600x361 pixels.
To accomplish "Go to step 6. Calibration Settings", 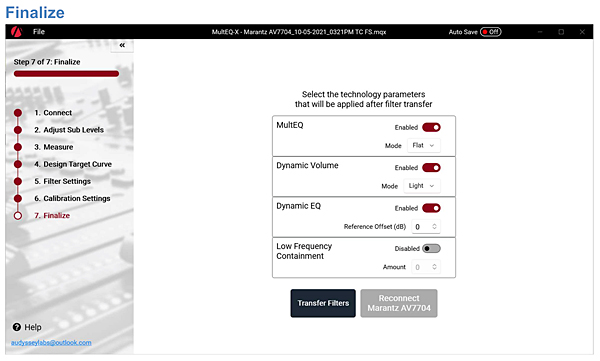I will click(72, 198).
